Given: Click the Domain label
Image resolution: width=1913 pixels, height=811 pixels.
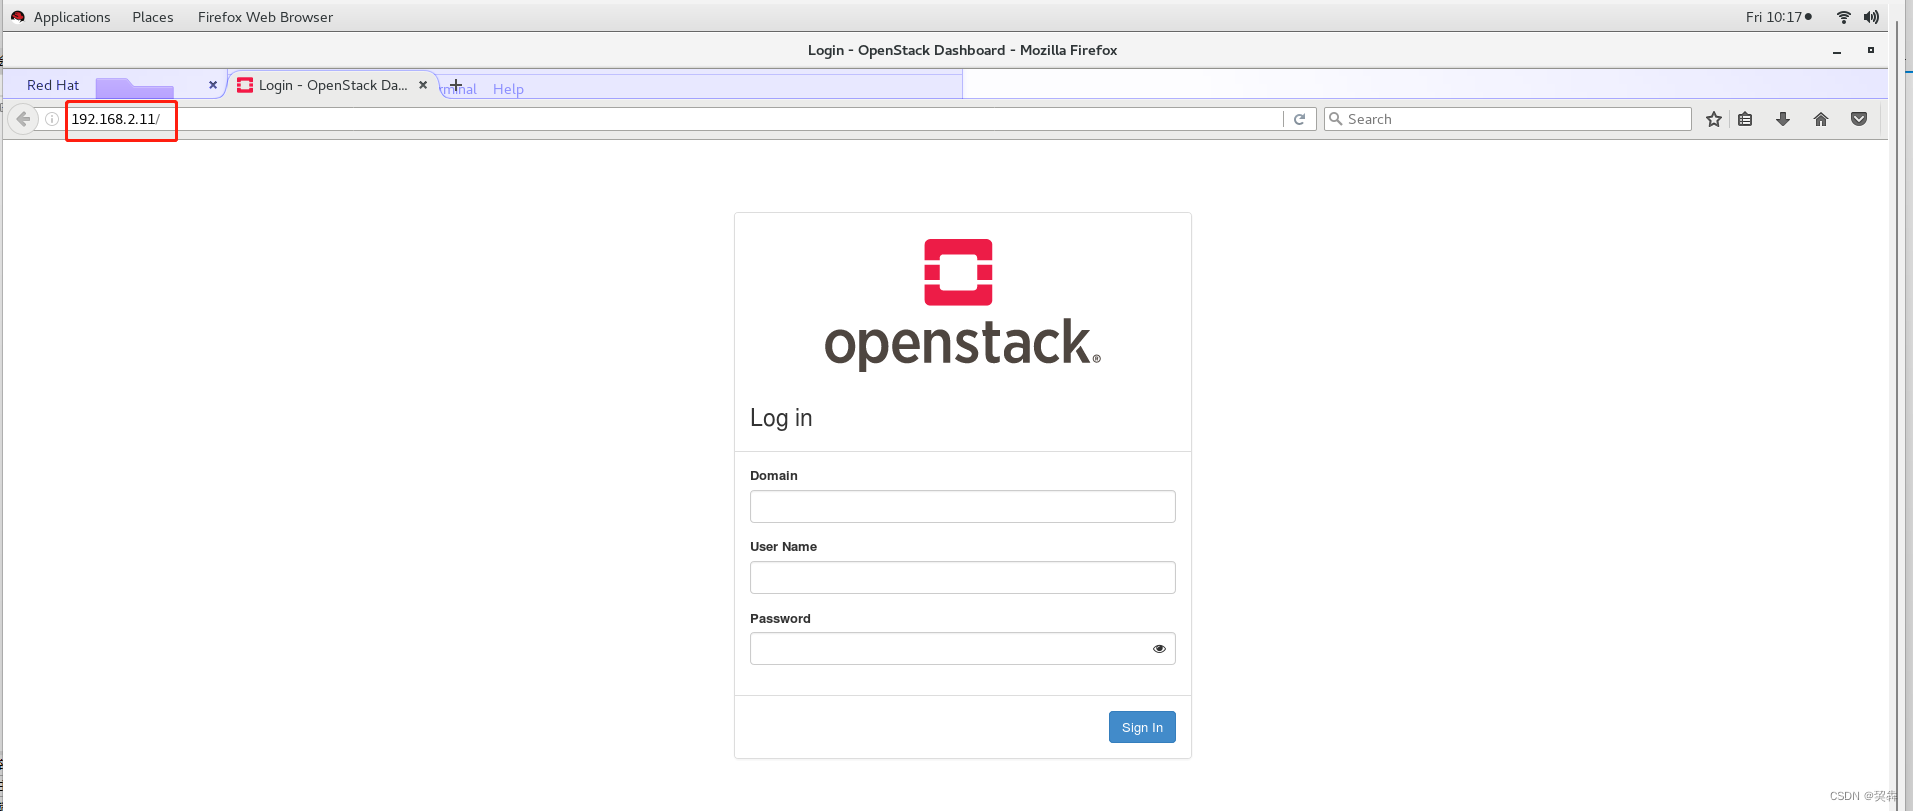Looking at the screenshot, I should [x=774, y=476].
